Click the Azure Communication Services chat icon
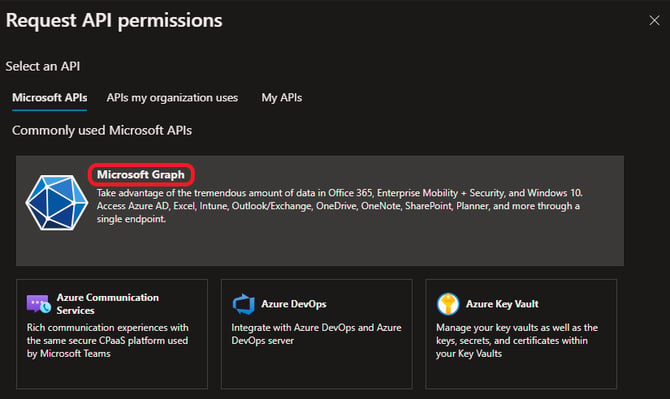This screenshot has height=399, width=670. click(38, 304)
